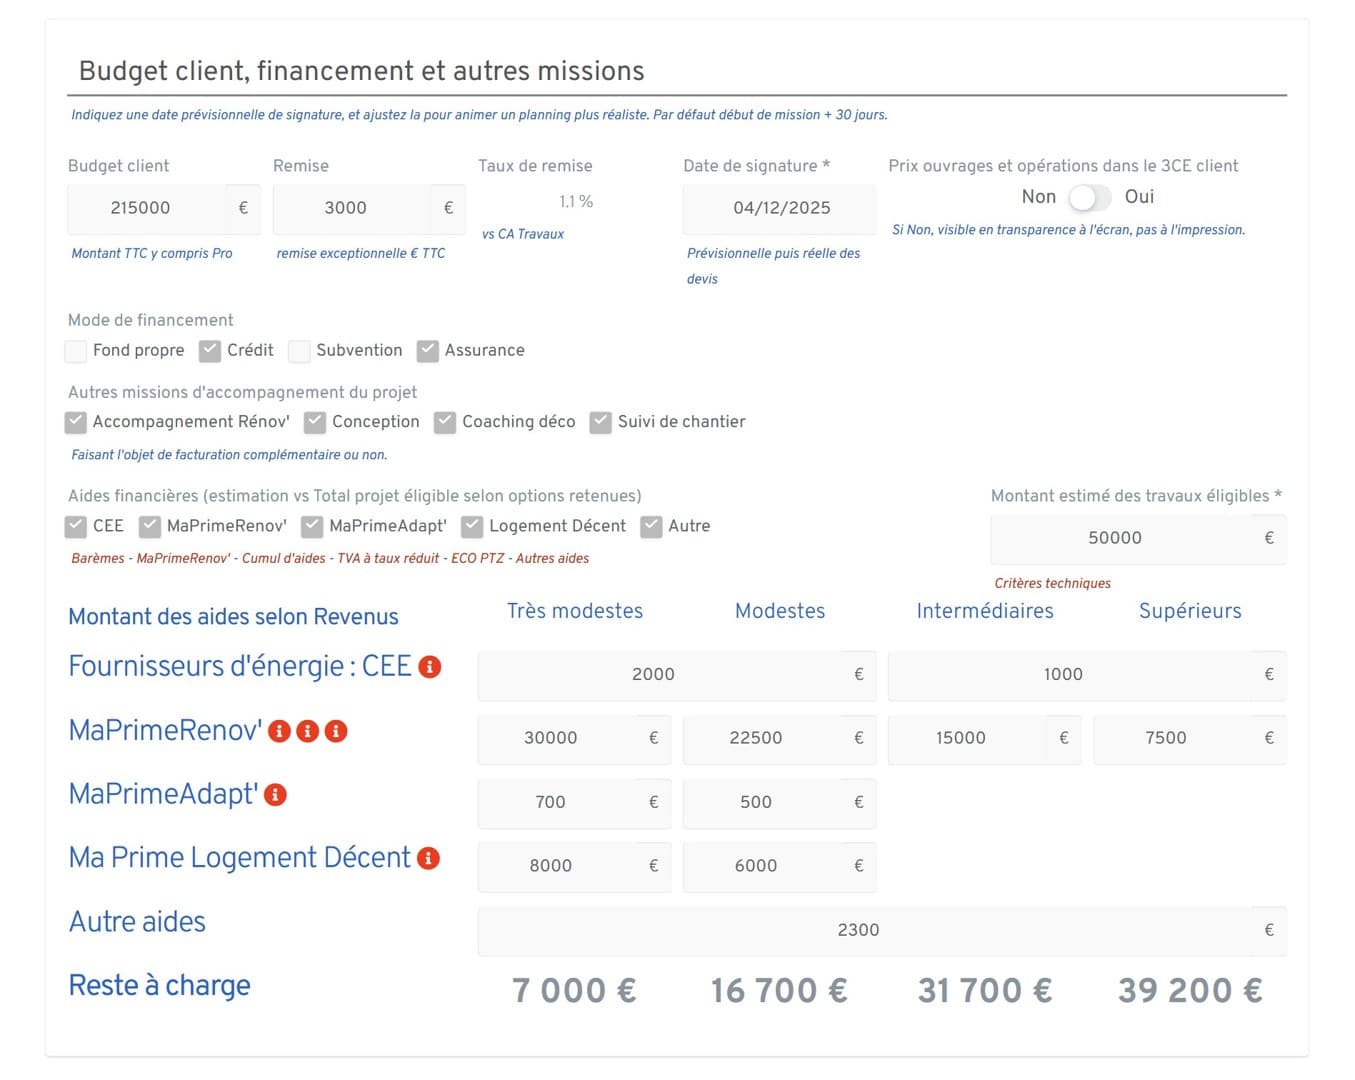Click the third info icon beside MaPrimeRenov'
This screenshot has width=1355, height=1080.
coord(337,731)
